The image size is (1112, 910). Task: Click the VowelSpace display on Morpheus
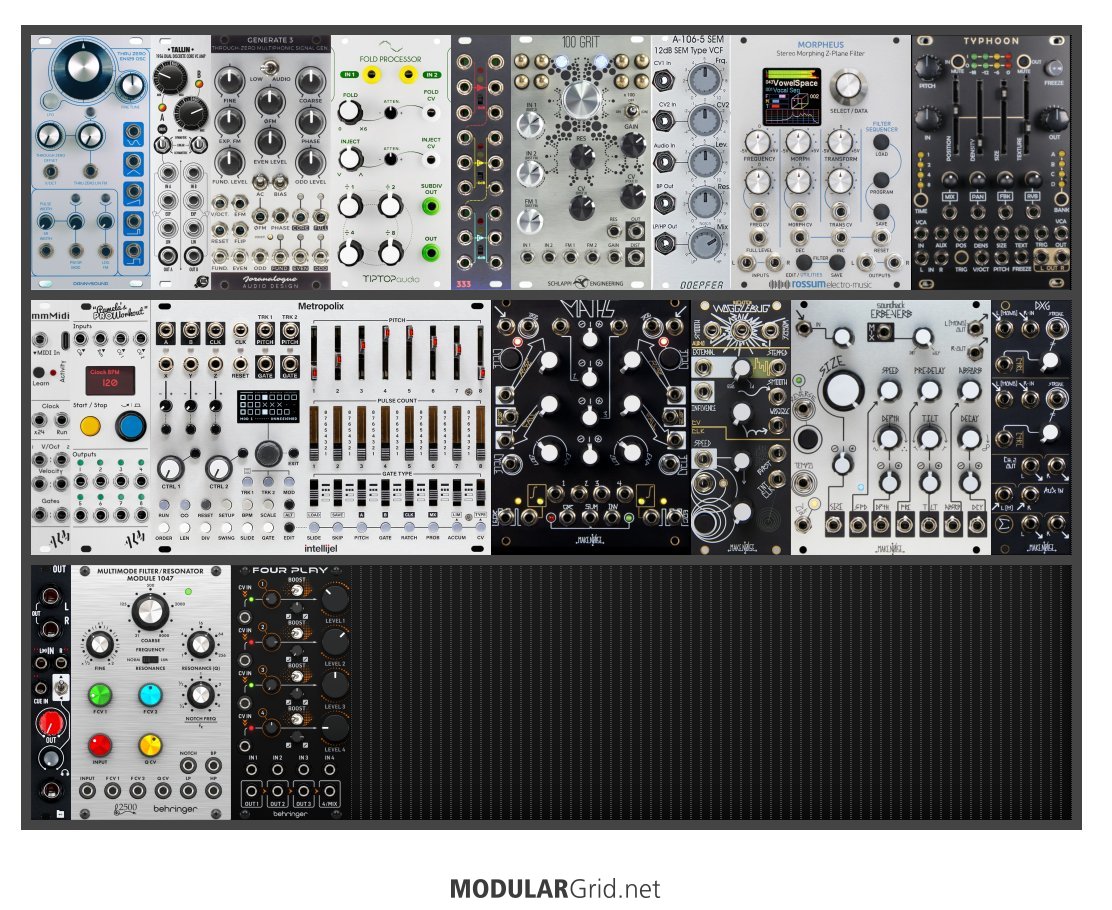click(x=792, y=96)
